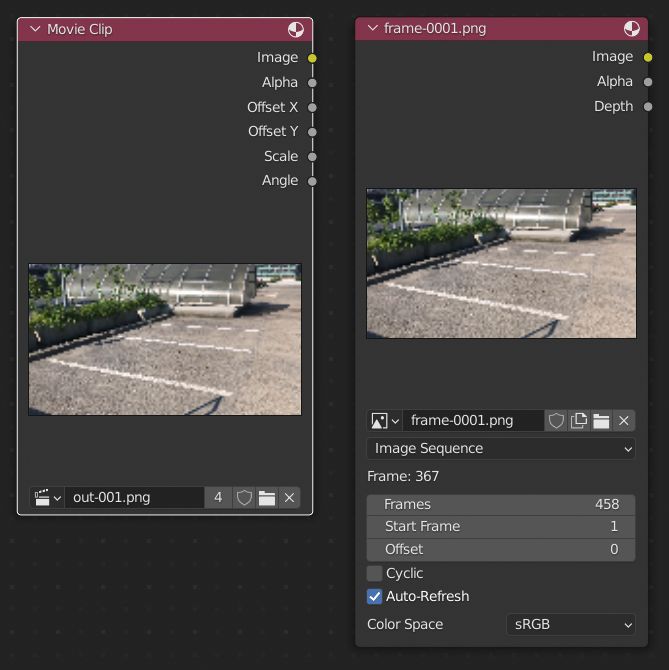Screen dimensions: 669x670
Task: Click the Frame: 367 label
Action: [x=403, y=476]
